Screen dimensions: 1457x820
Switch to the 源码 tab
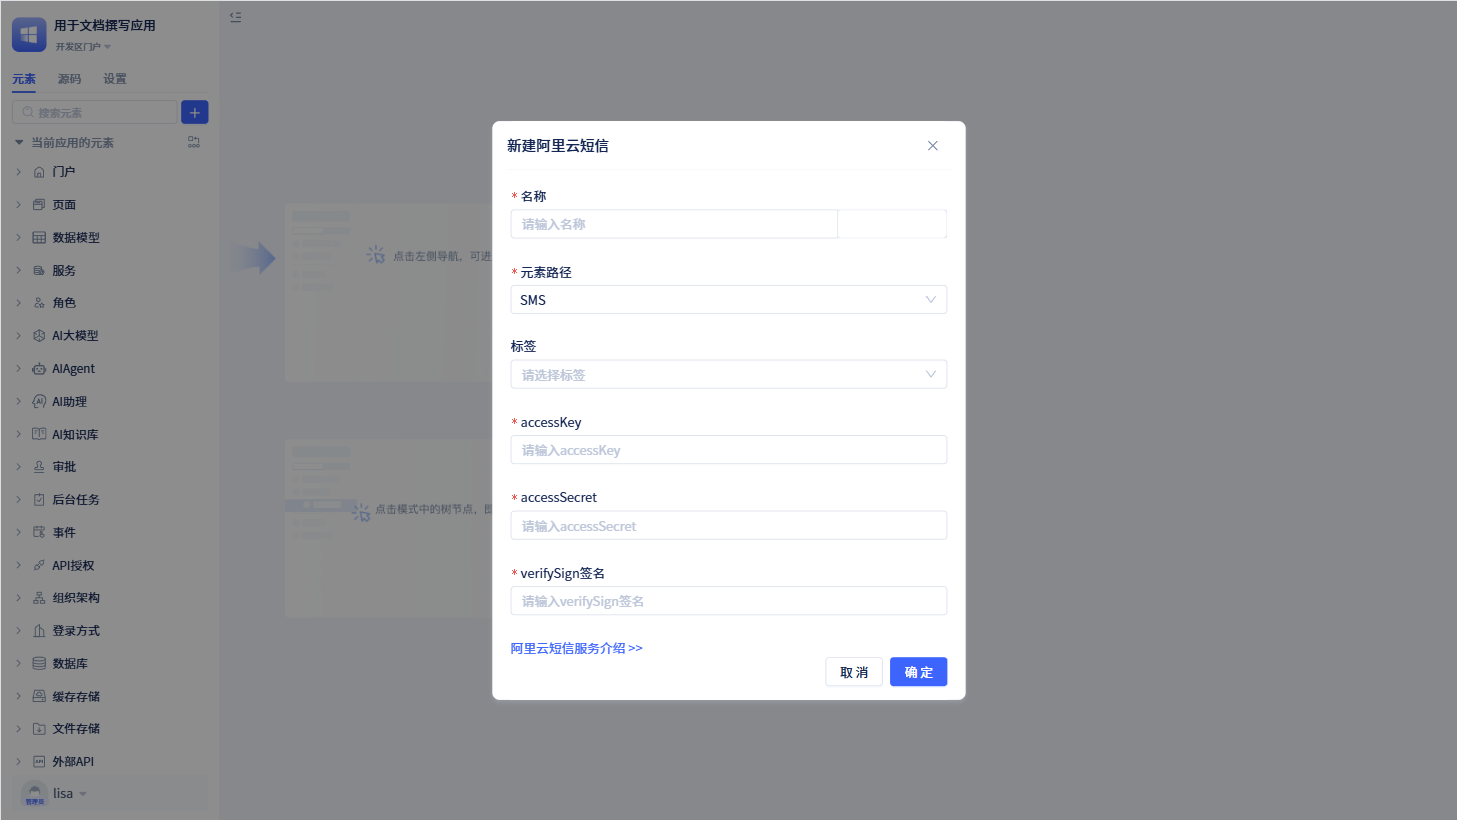pyautogui.click(x=69, y=79)
